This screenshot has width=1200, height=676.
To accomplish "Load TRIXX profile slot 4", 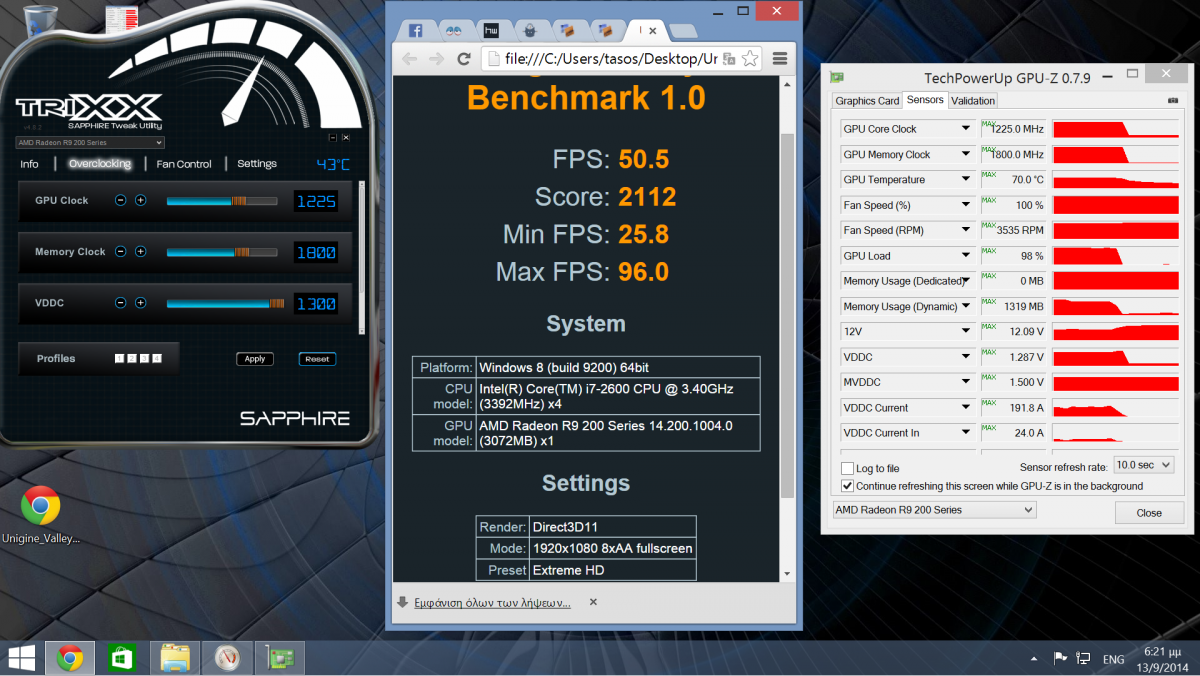I will (157, 358).
